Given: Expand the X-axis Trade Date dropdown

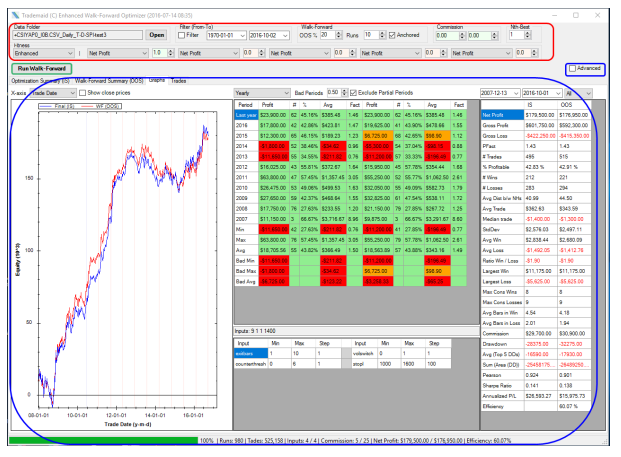Looking at the screenshot, I should [x=56, y=91].
